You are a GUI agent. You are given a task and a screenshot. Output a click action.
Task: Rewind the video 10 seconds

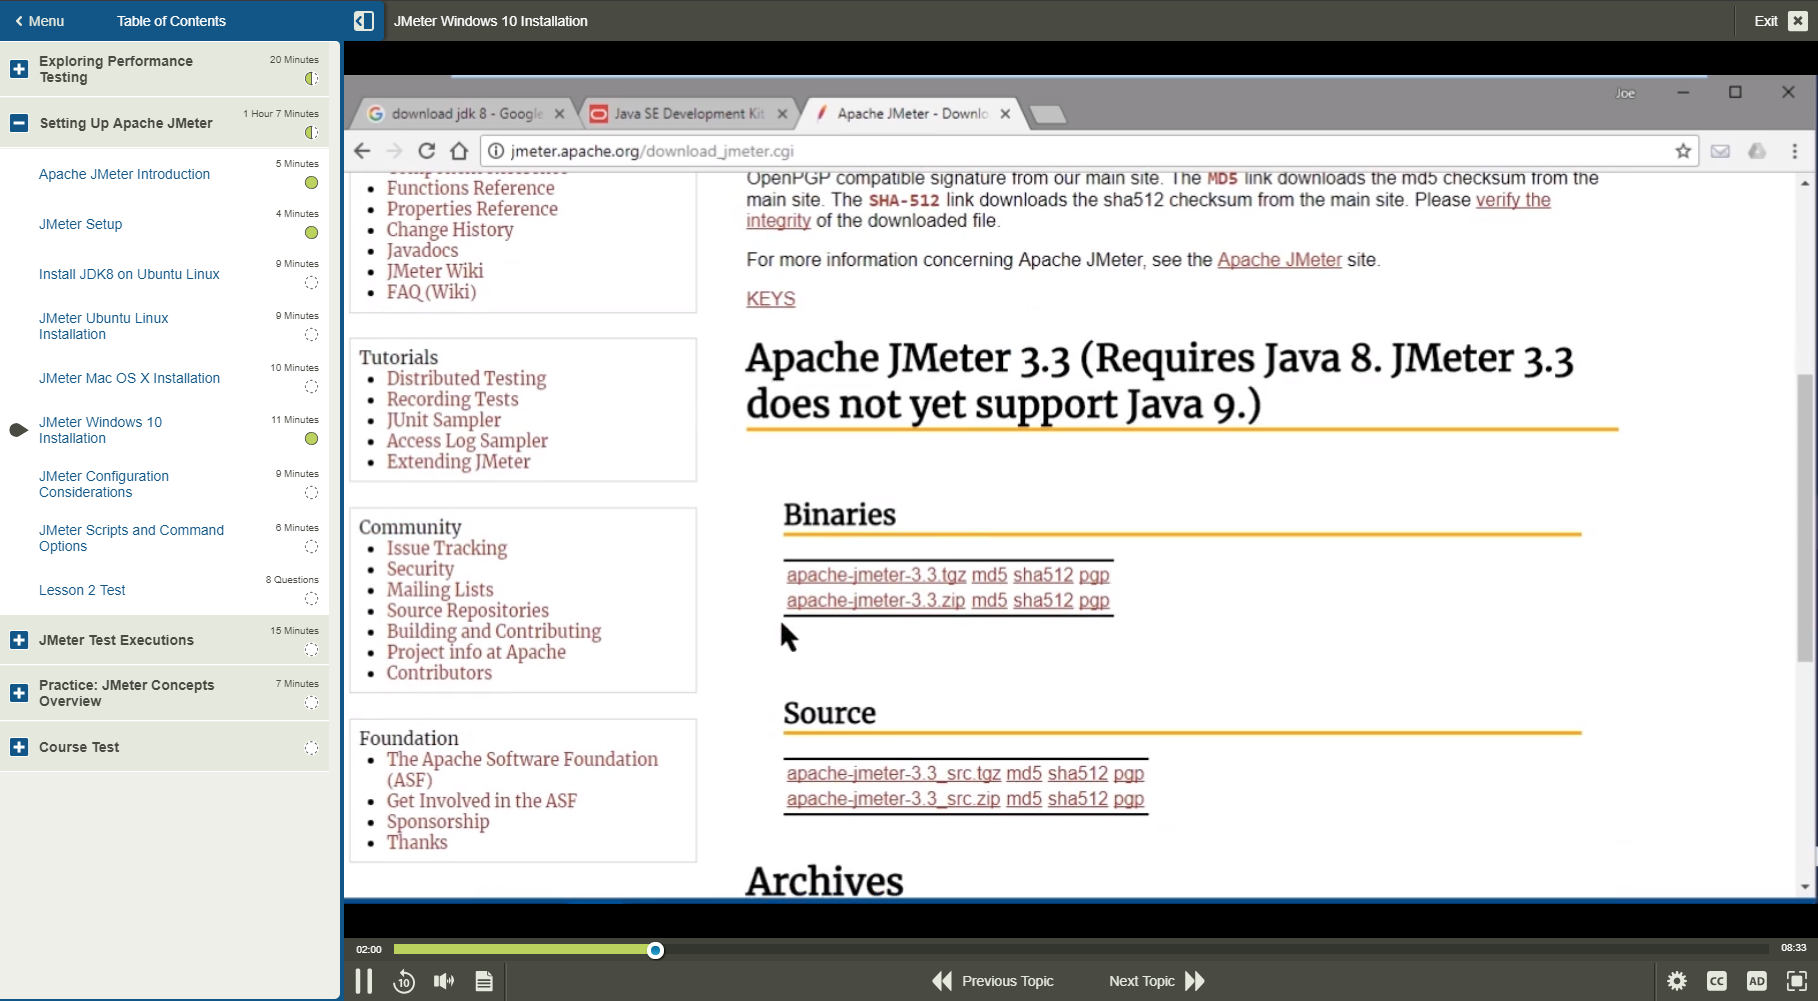[x=404, y=981]
